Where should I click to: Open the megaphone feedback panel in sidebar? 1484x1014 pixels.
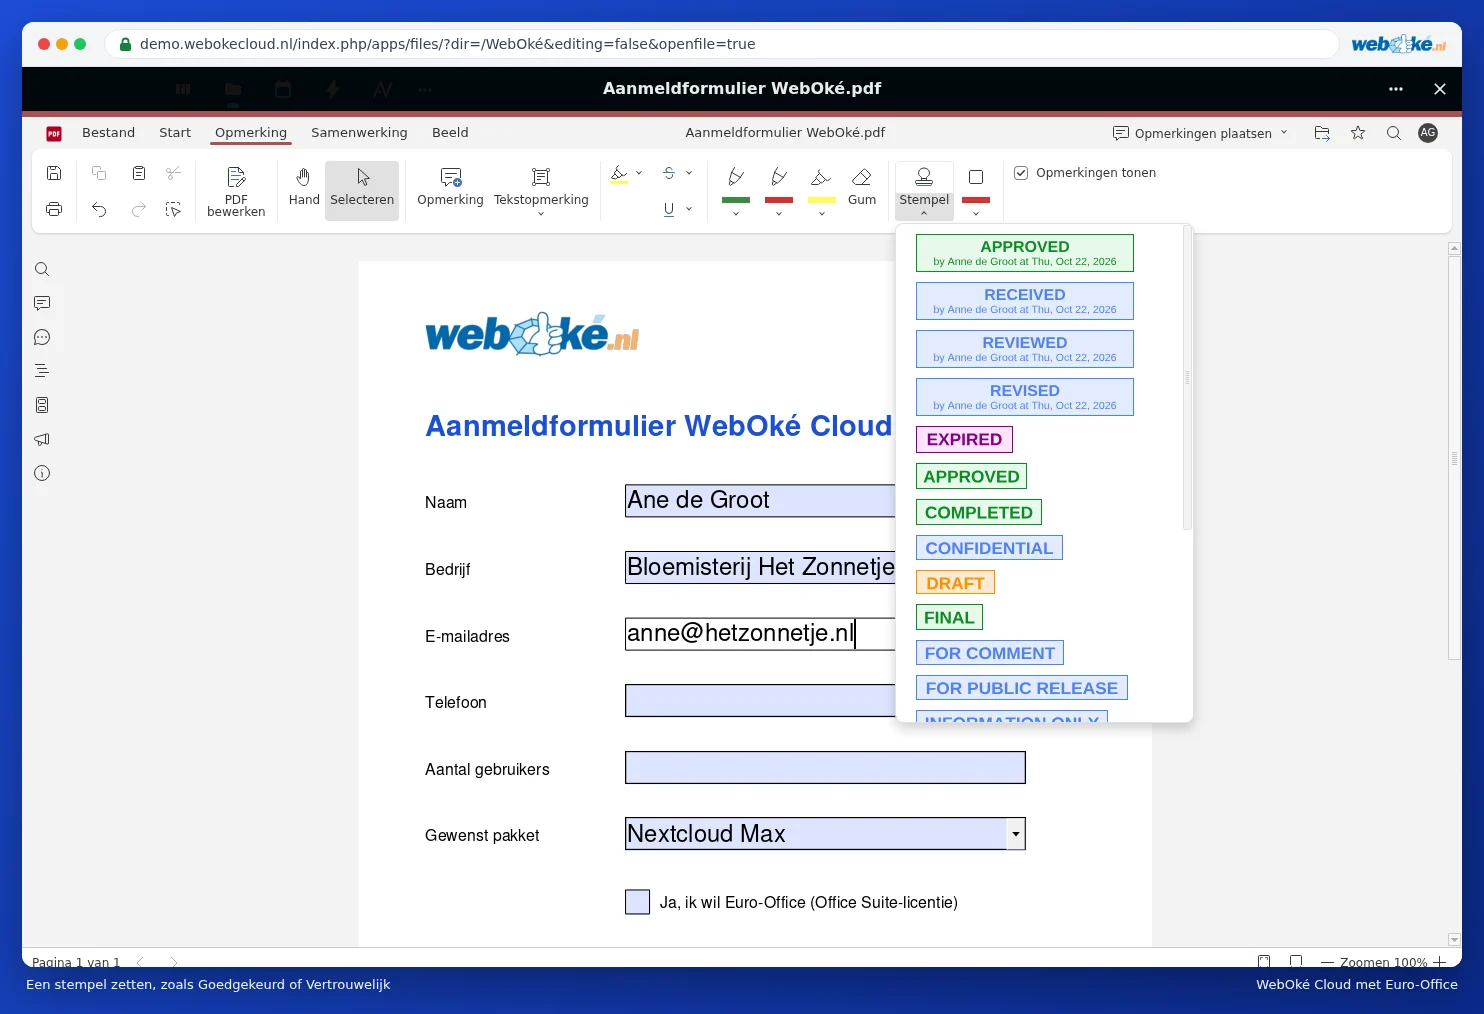[x=42, y=439]
